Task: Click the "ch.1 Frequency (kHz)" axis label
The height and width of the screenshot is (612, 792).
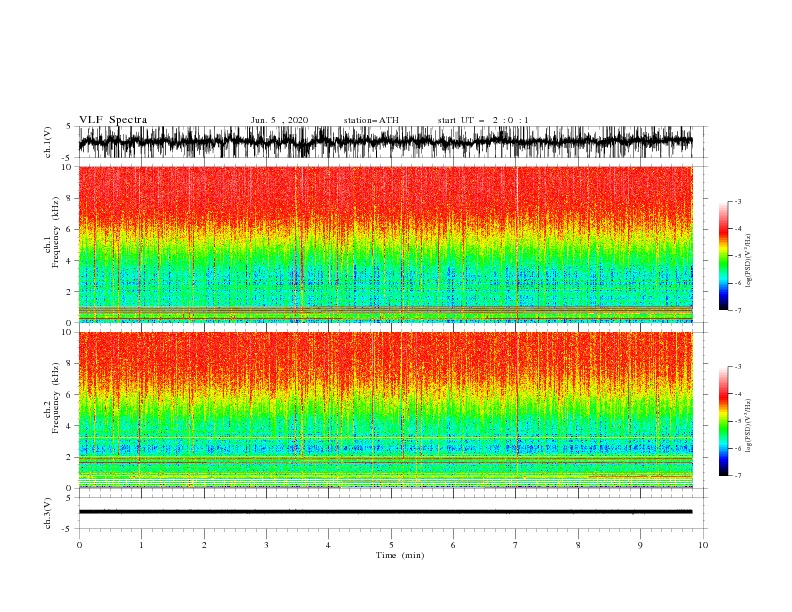Action: (52, 233)
